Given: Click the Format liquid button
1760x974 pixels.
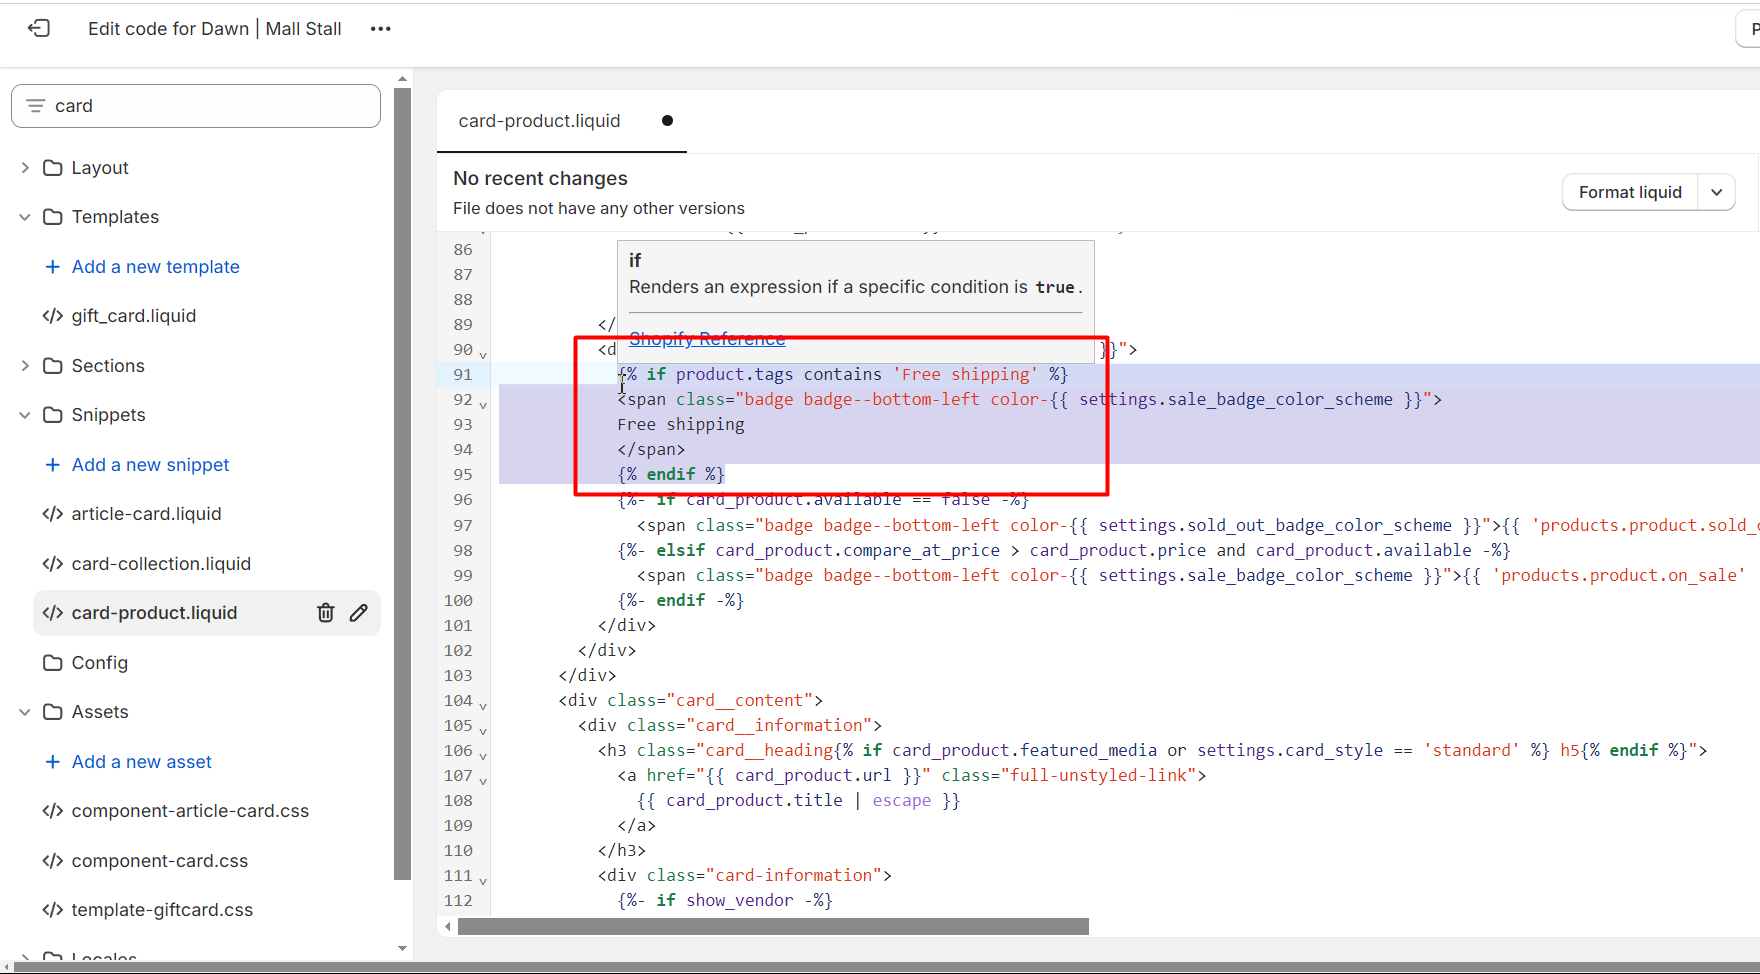Looking at the screenshot, I should pyautogui.click(x=1630, y=192).
